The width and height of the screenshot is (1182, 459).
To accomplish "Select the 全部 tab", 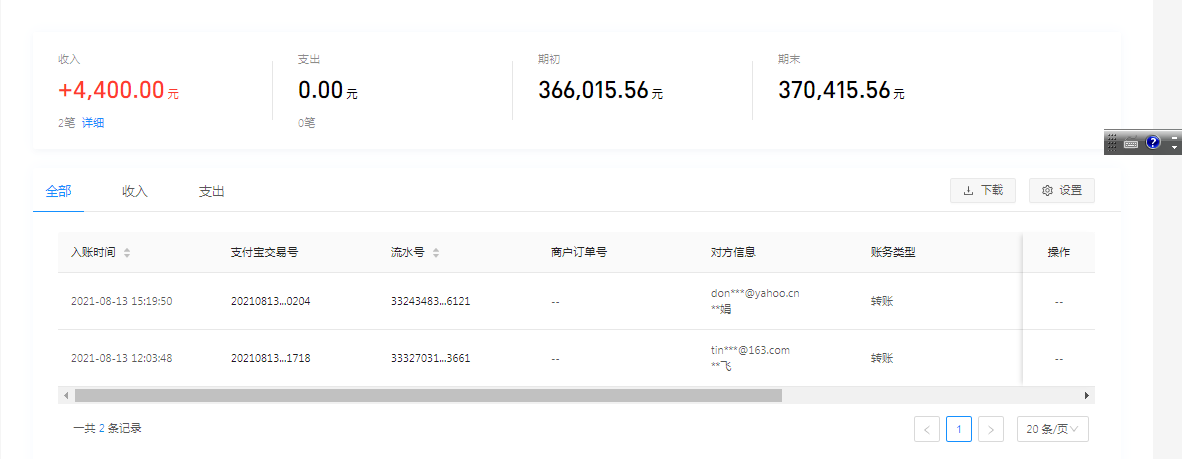I will (58, 191).
